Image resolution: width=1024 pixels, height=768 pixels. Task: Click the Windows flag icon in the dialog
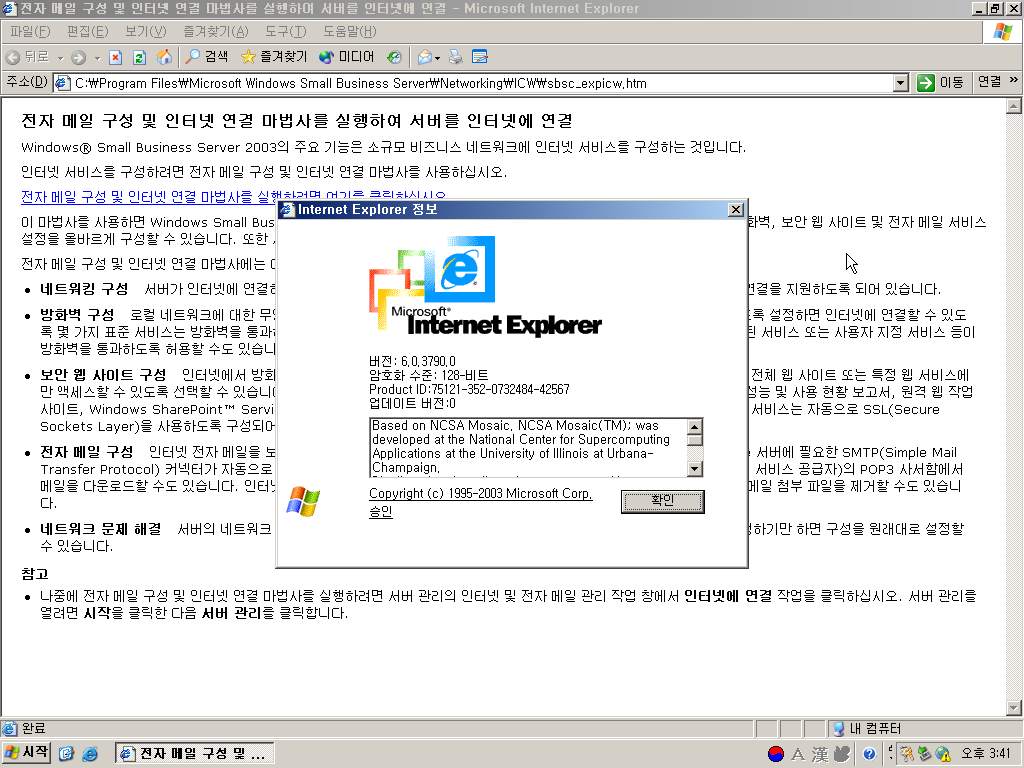(303, 502)
